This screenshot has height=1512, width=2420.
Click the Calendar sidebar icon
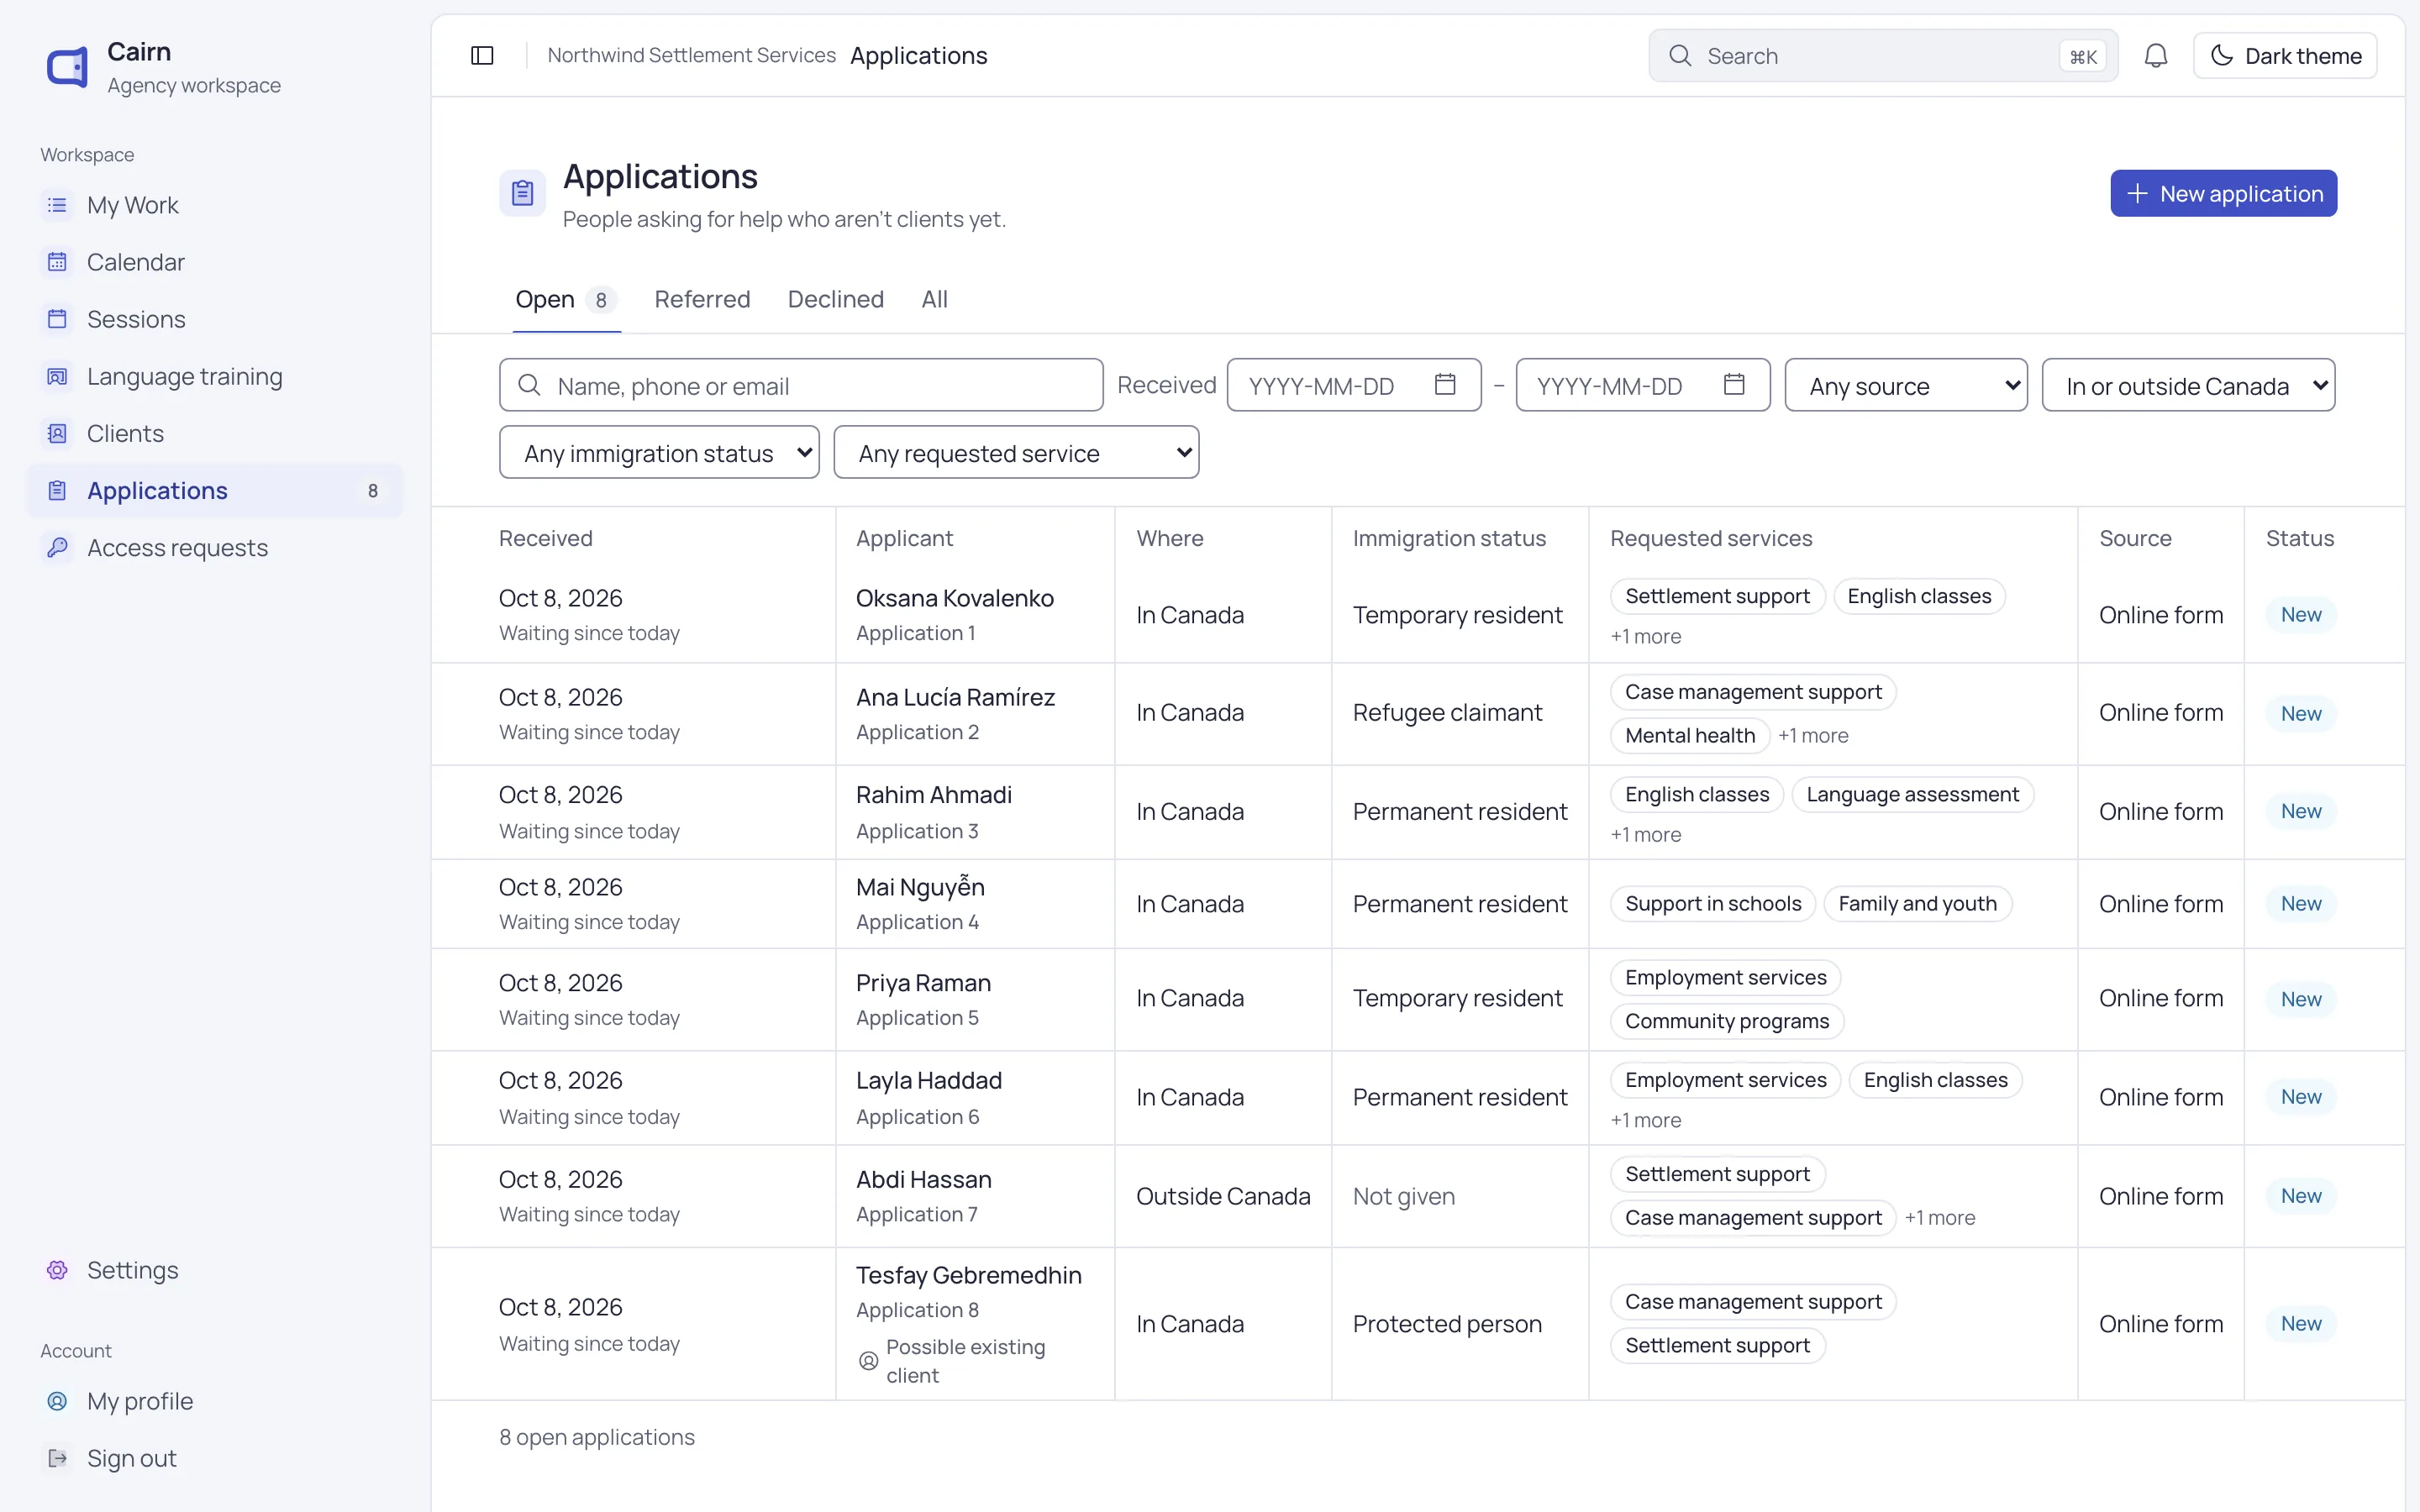pyautogui.click(x=57, y=262)
